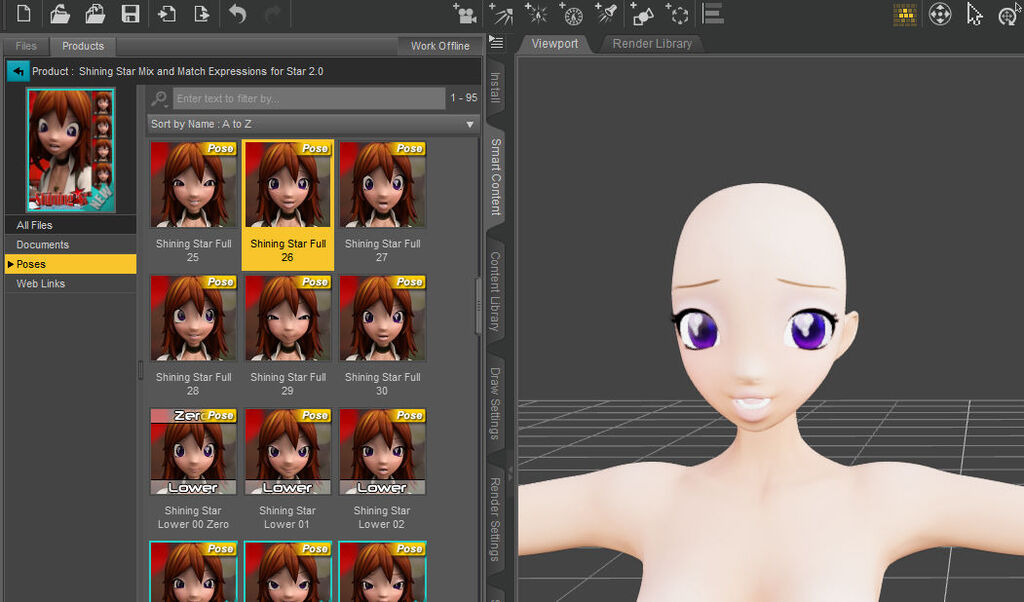Expand the Poses category

10,264
